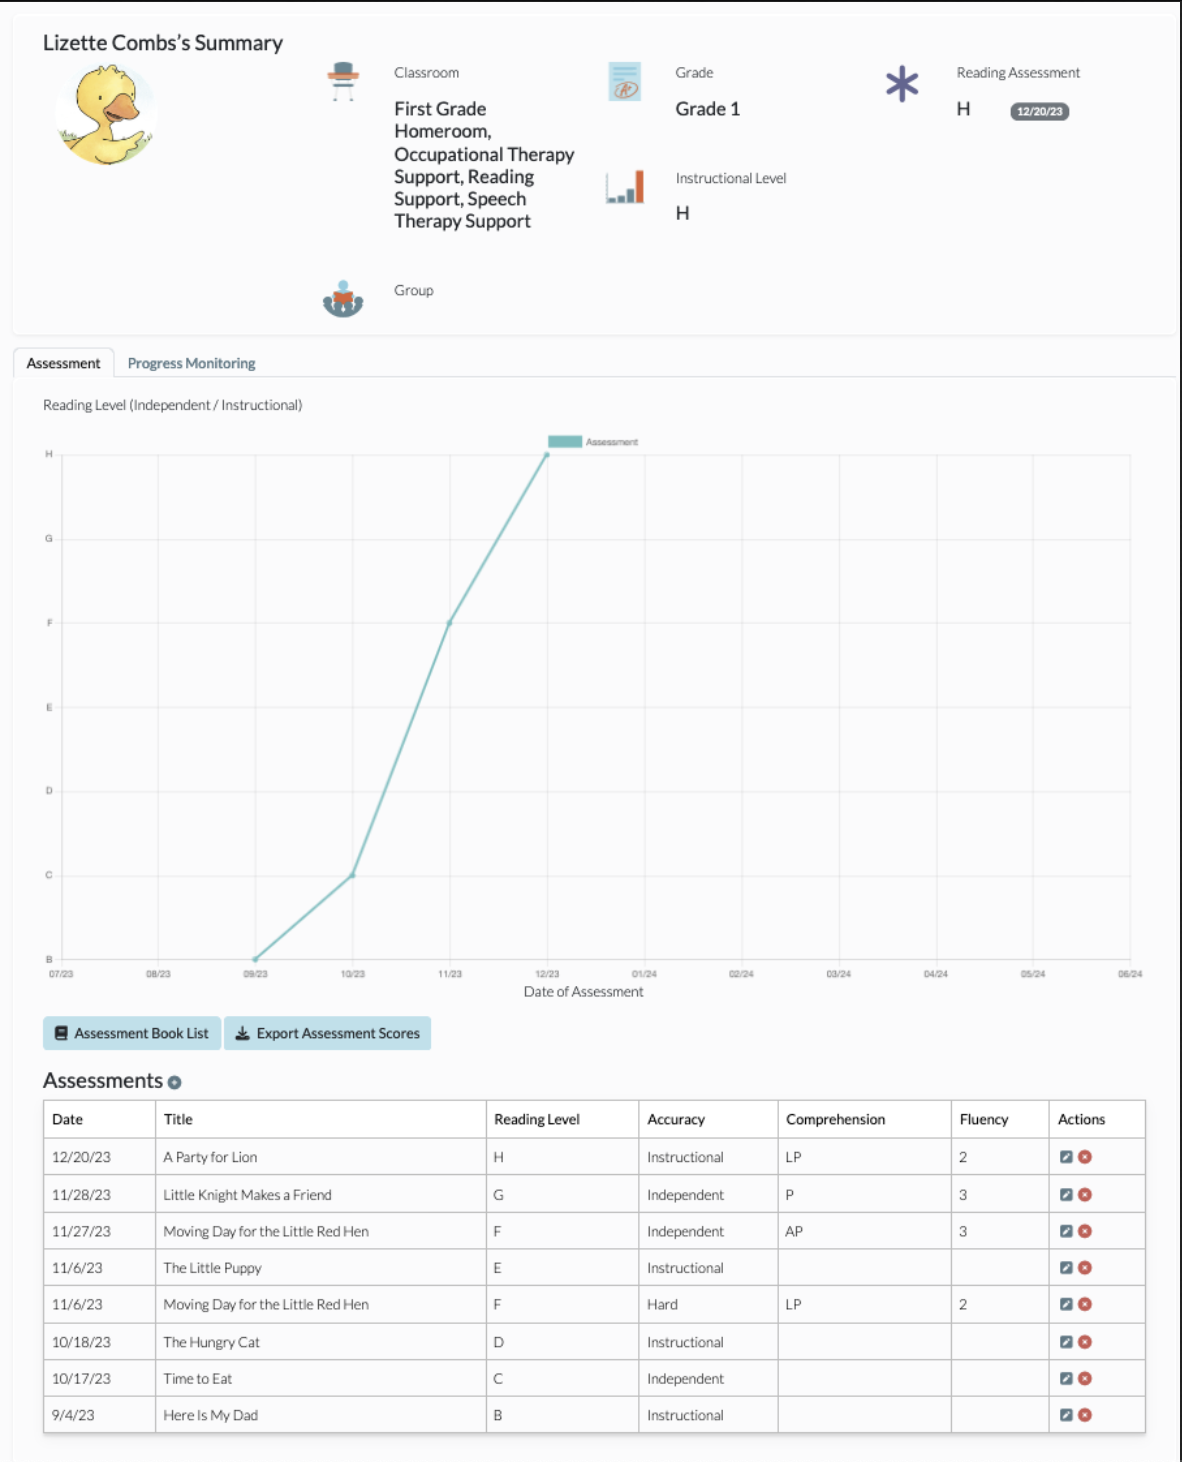Screen dimensions: 1182x1462
Task: Open the Assessment Book List
Action: pos(132,1033)
